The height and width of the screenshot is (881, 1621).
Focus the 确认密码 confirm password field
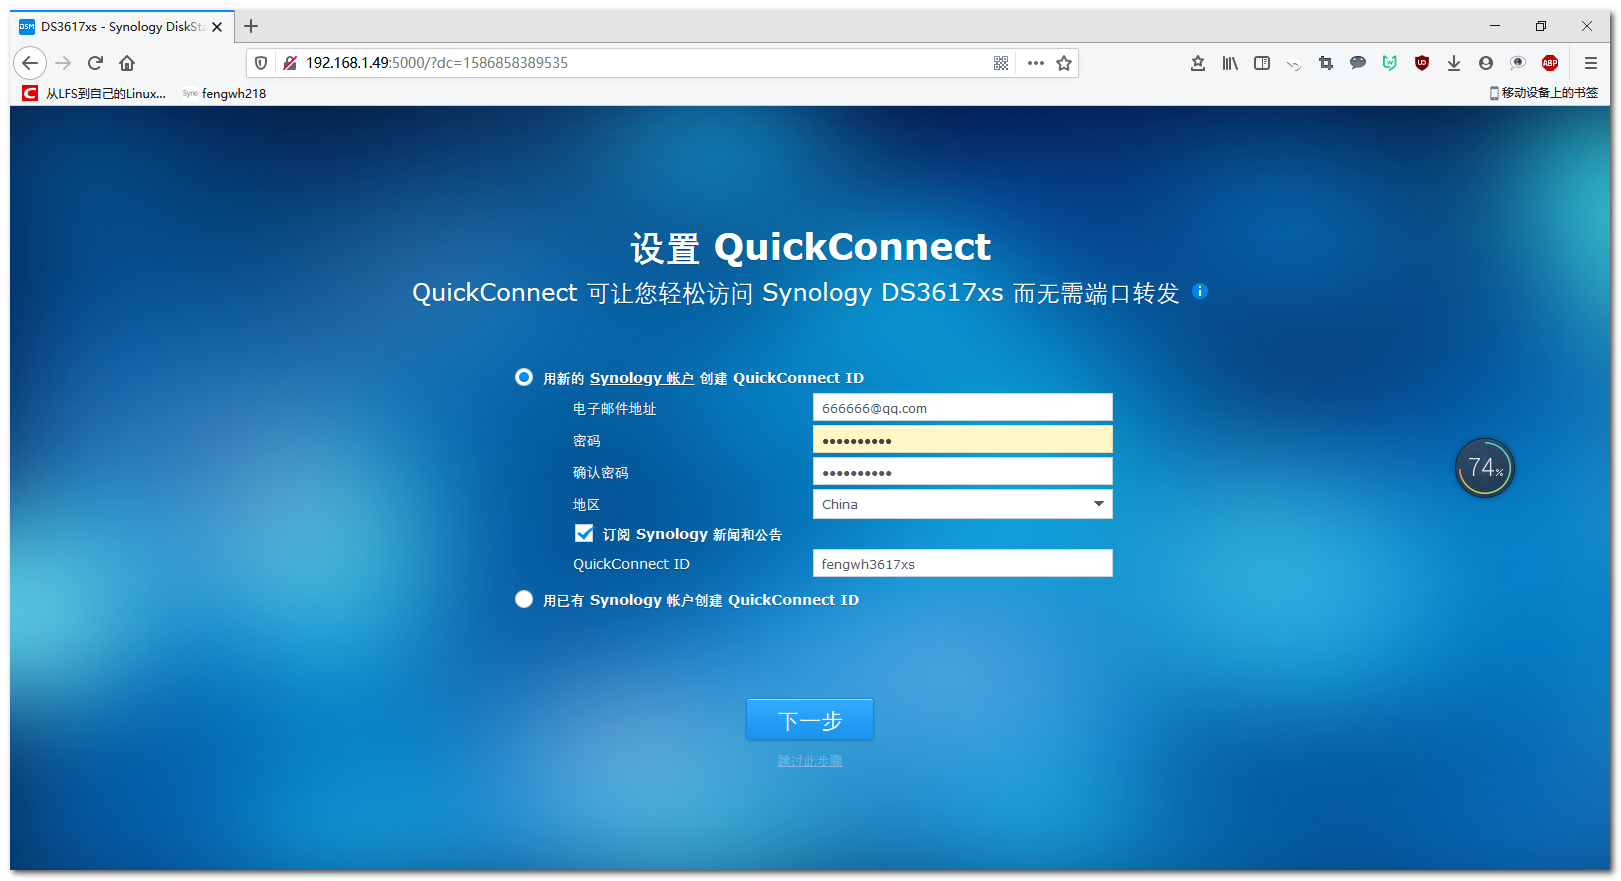point(963,471)
